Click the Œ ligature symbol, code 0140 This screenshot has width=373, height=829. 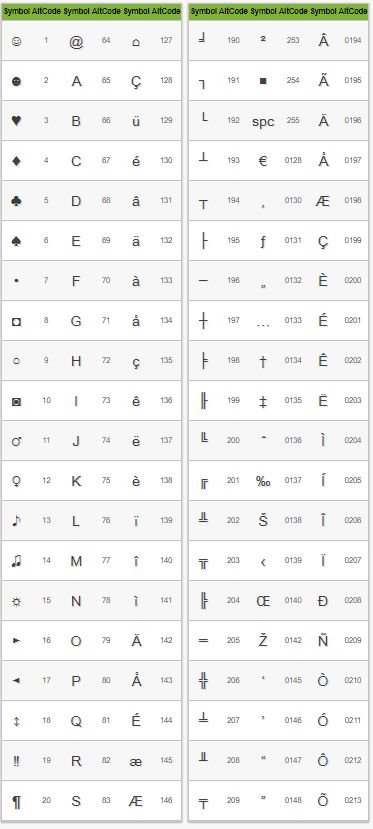click(x=263, y=601)
